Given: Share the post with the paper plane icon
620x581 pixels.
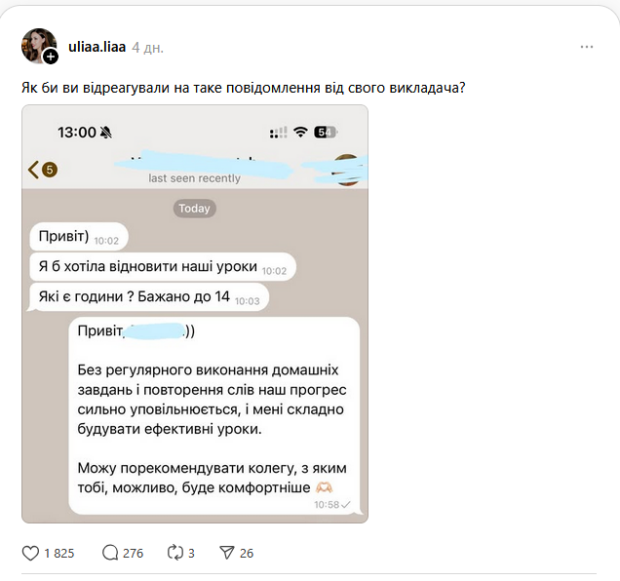Looking at the screenshot, I should click(x=227, y=553).
